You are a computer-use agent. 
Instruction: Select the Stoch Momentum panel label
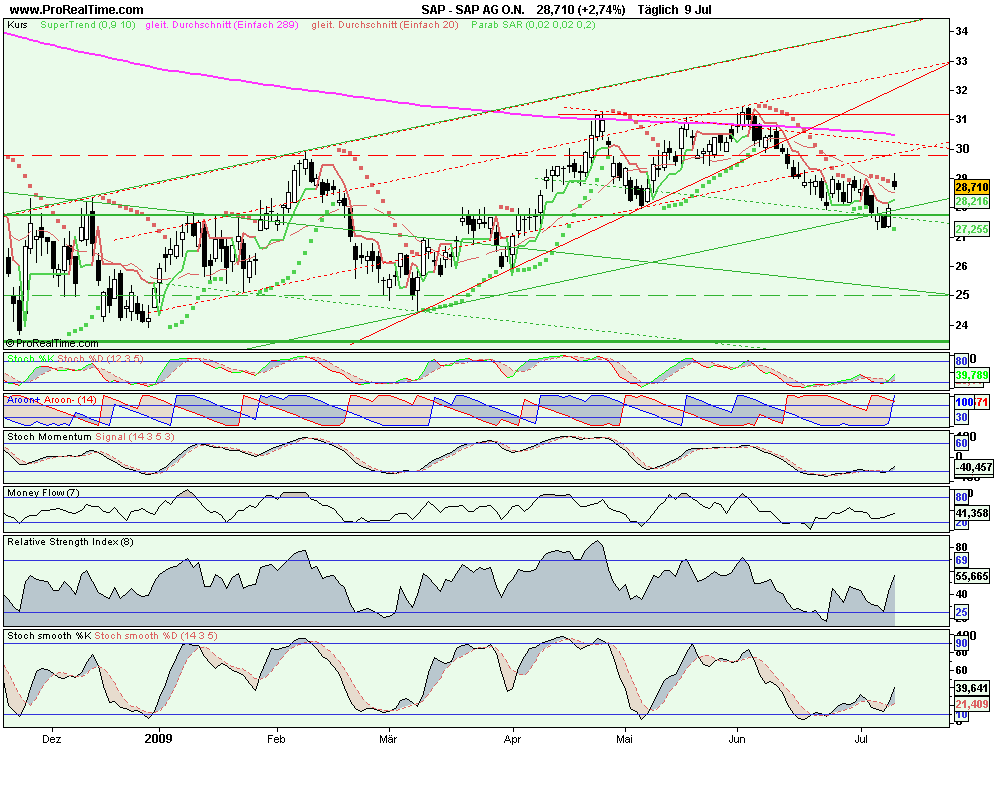tap(49, 437)
